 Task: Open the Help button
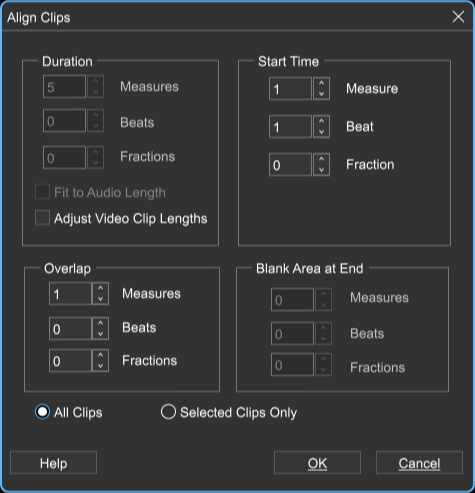(x=54, y=463)
